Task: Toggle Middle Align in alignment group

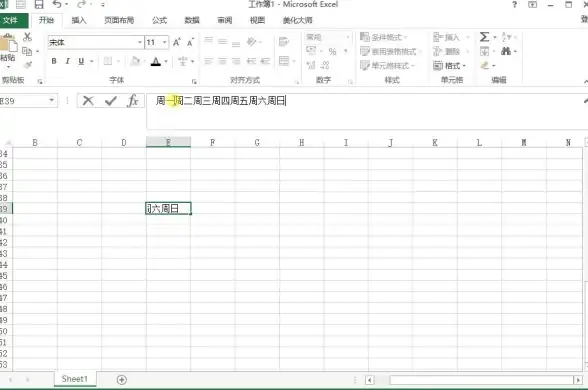Action: 222,41
